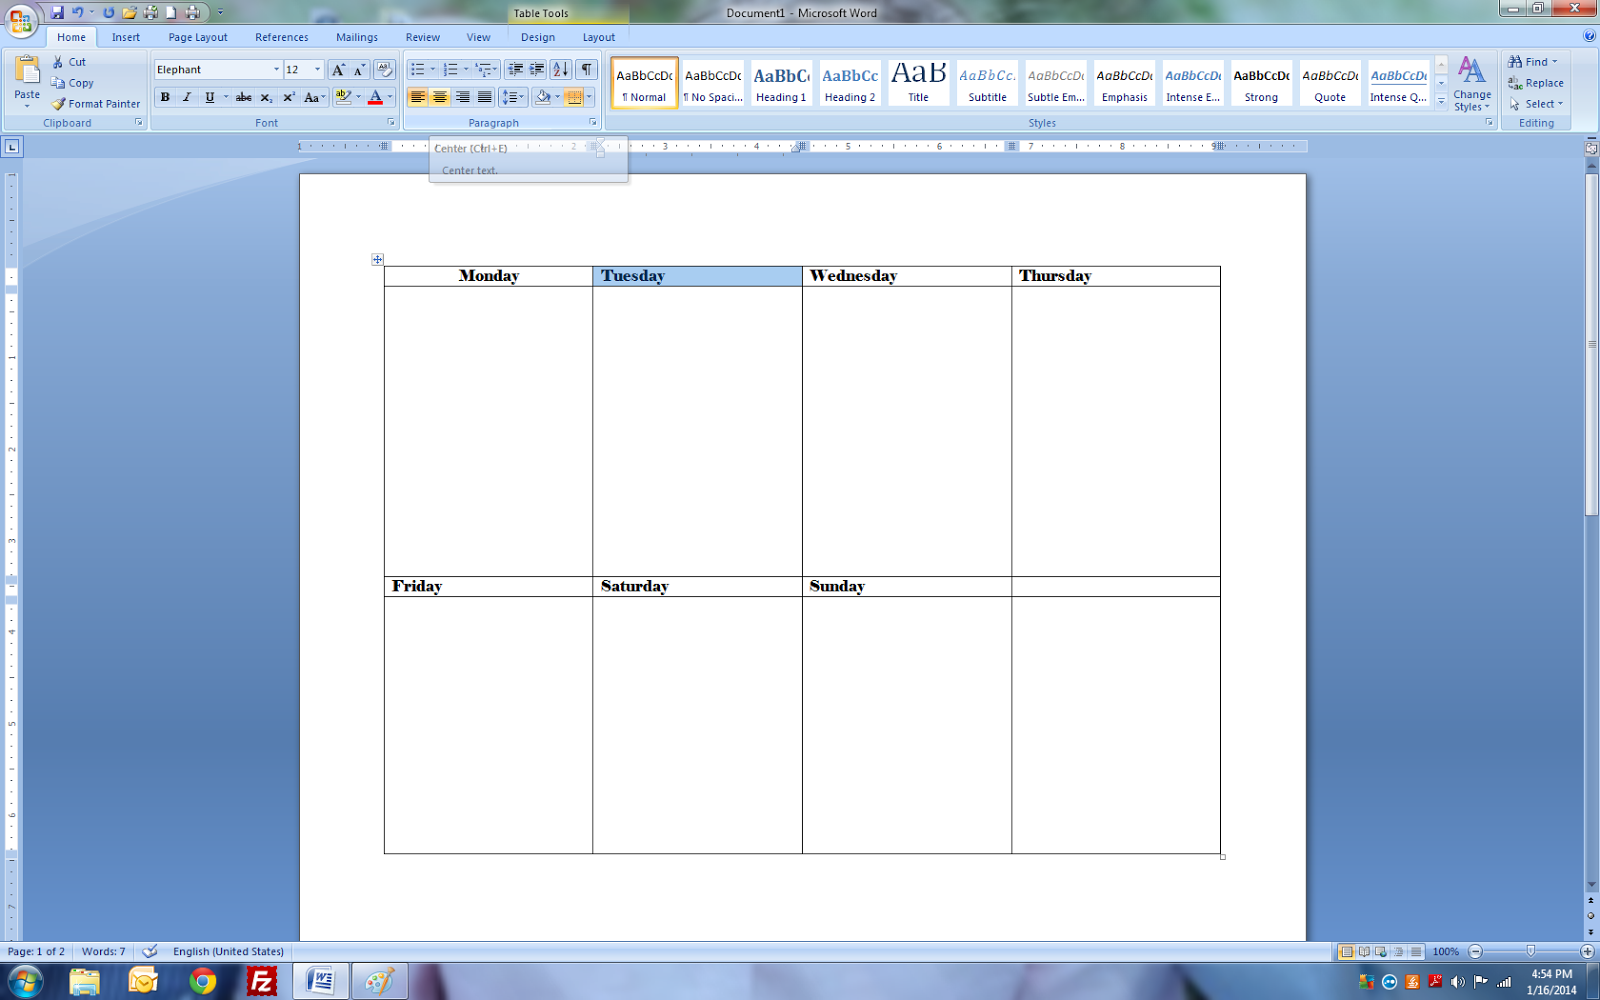Expand the Styles gallery More arrow
This screenshot has height=1000, width=1600.
click(x=1441, y=101)
